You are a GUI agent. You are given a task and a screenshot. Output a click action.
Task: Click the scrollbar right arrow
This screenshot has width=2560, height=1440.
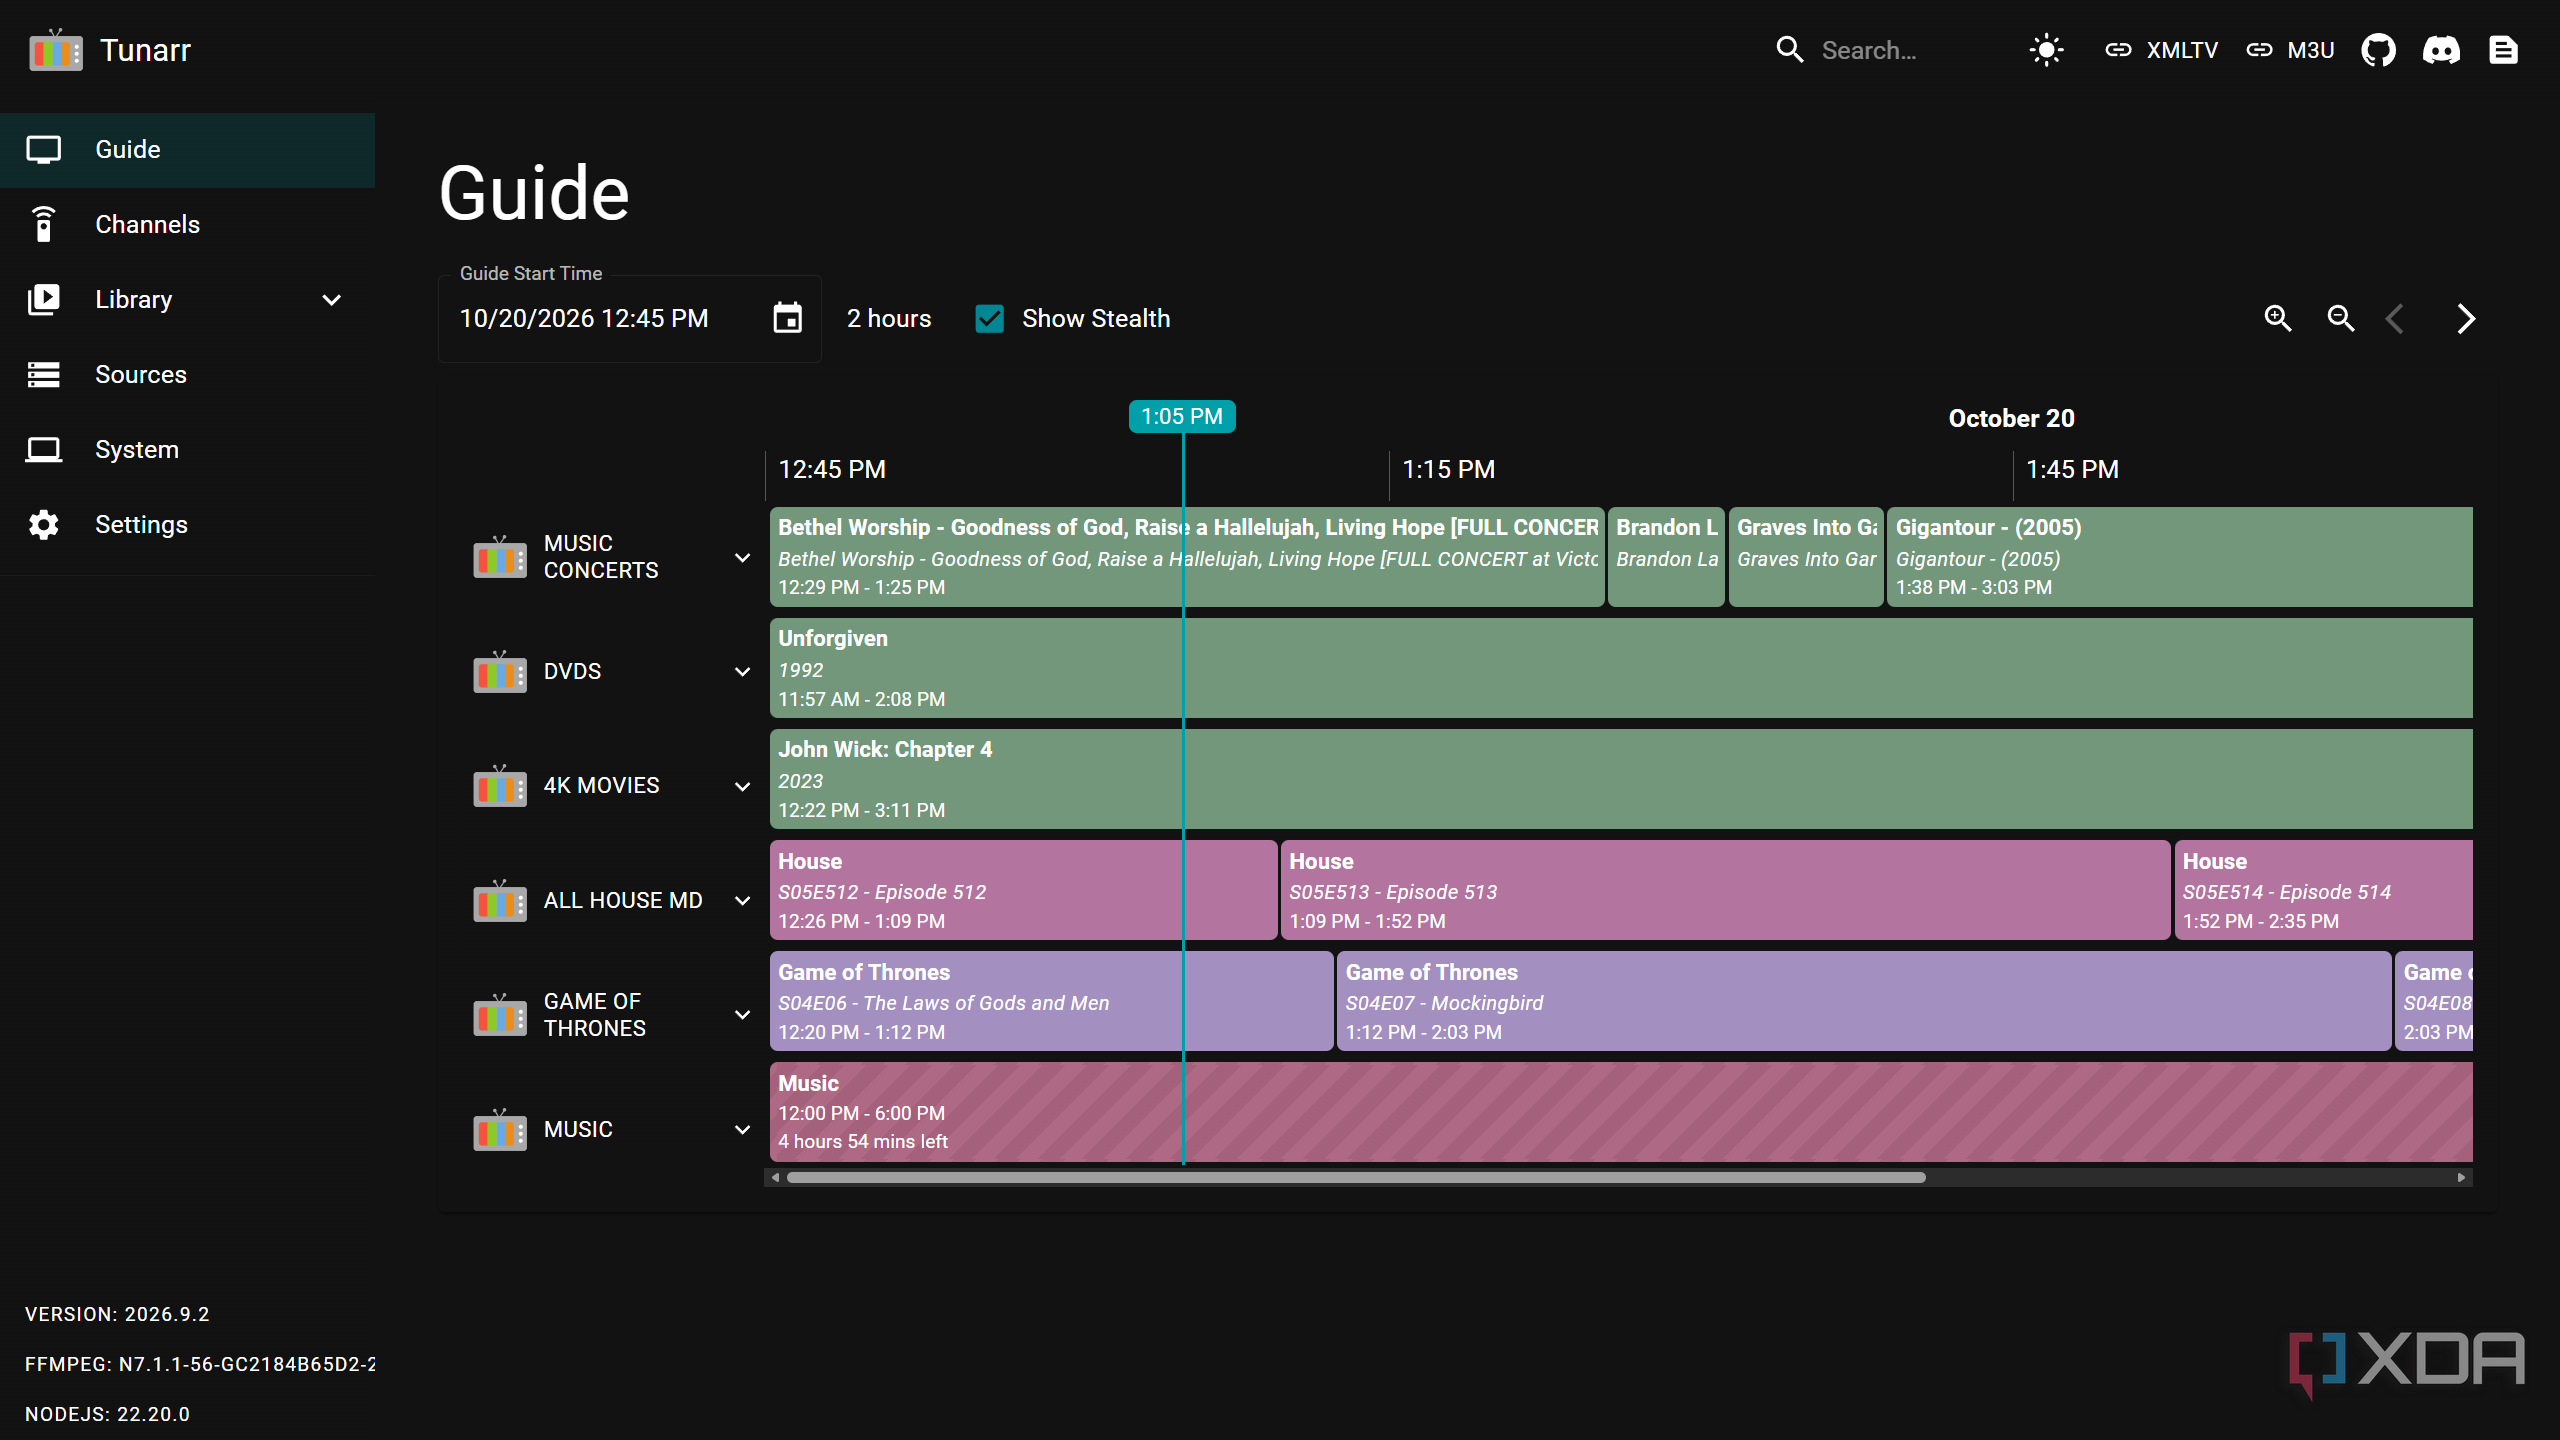2461,1178
